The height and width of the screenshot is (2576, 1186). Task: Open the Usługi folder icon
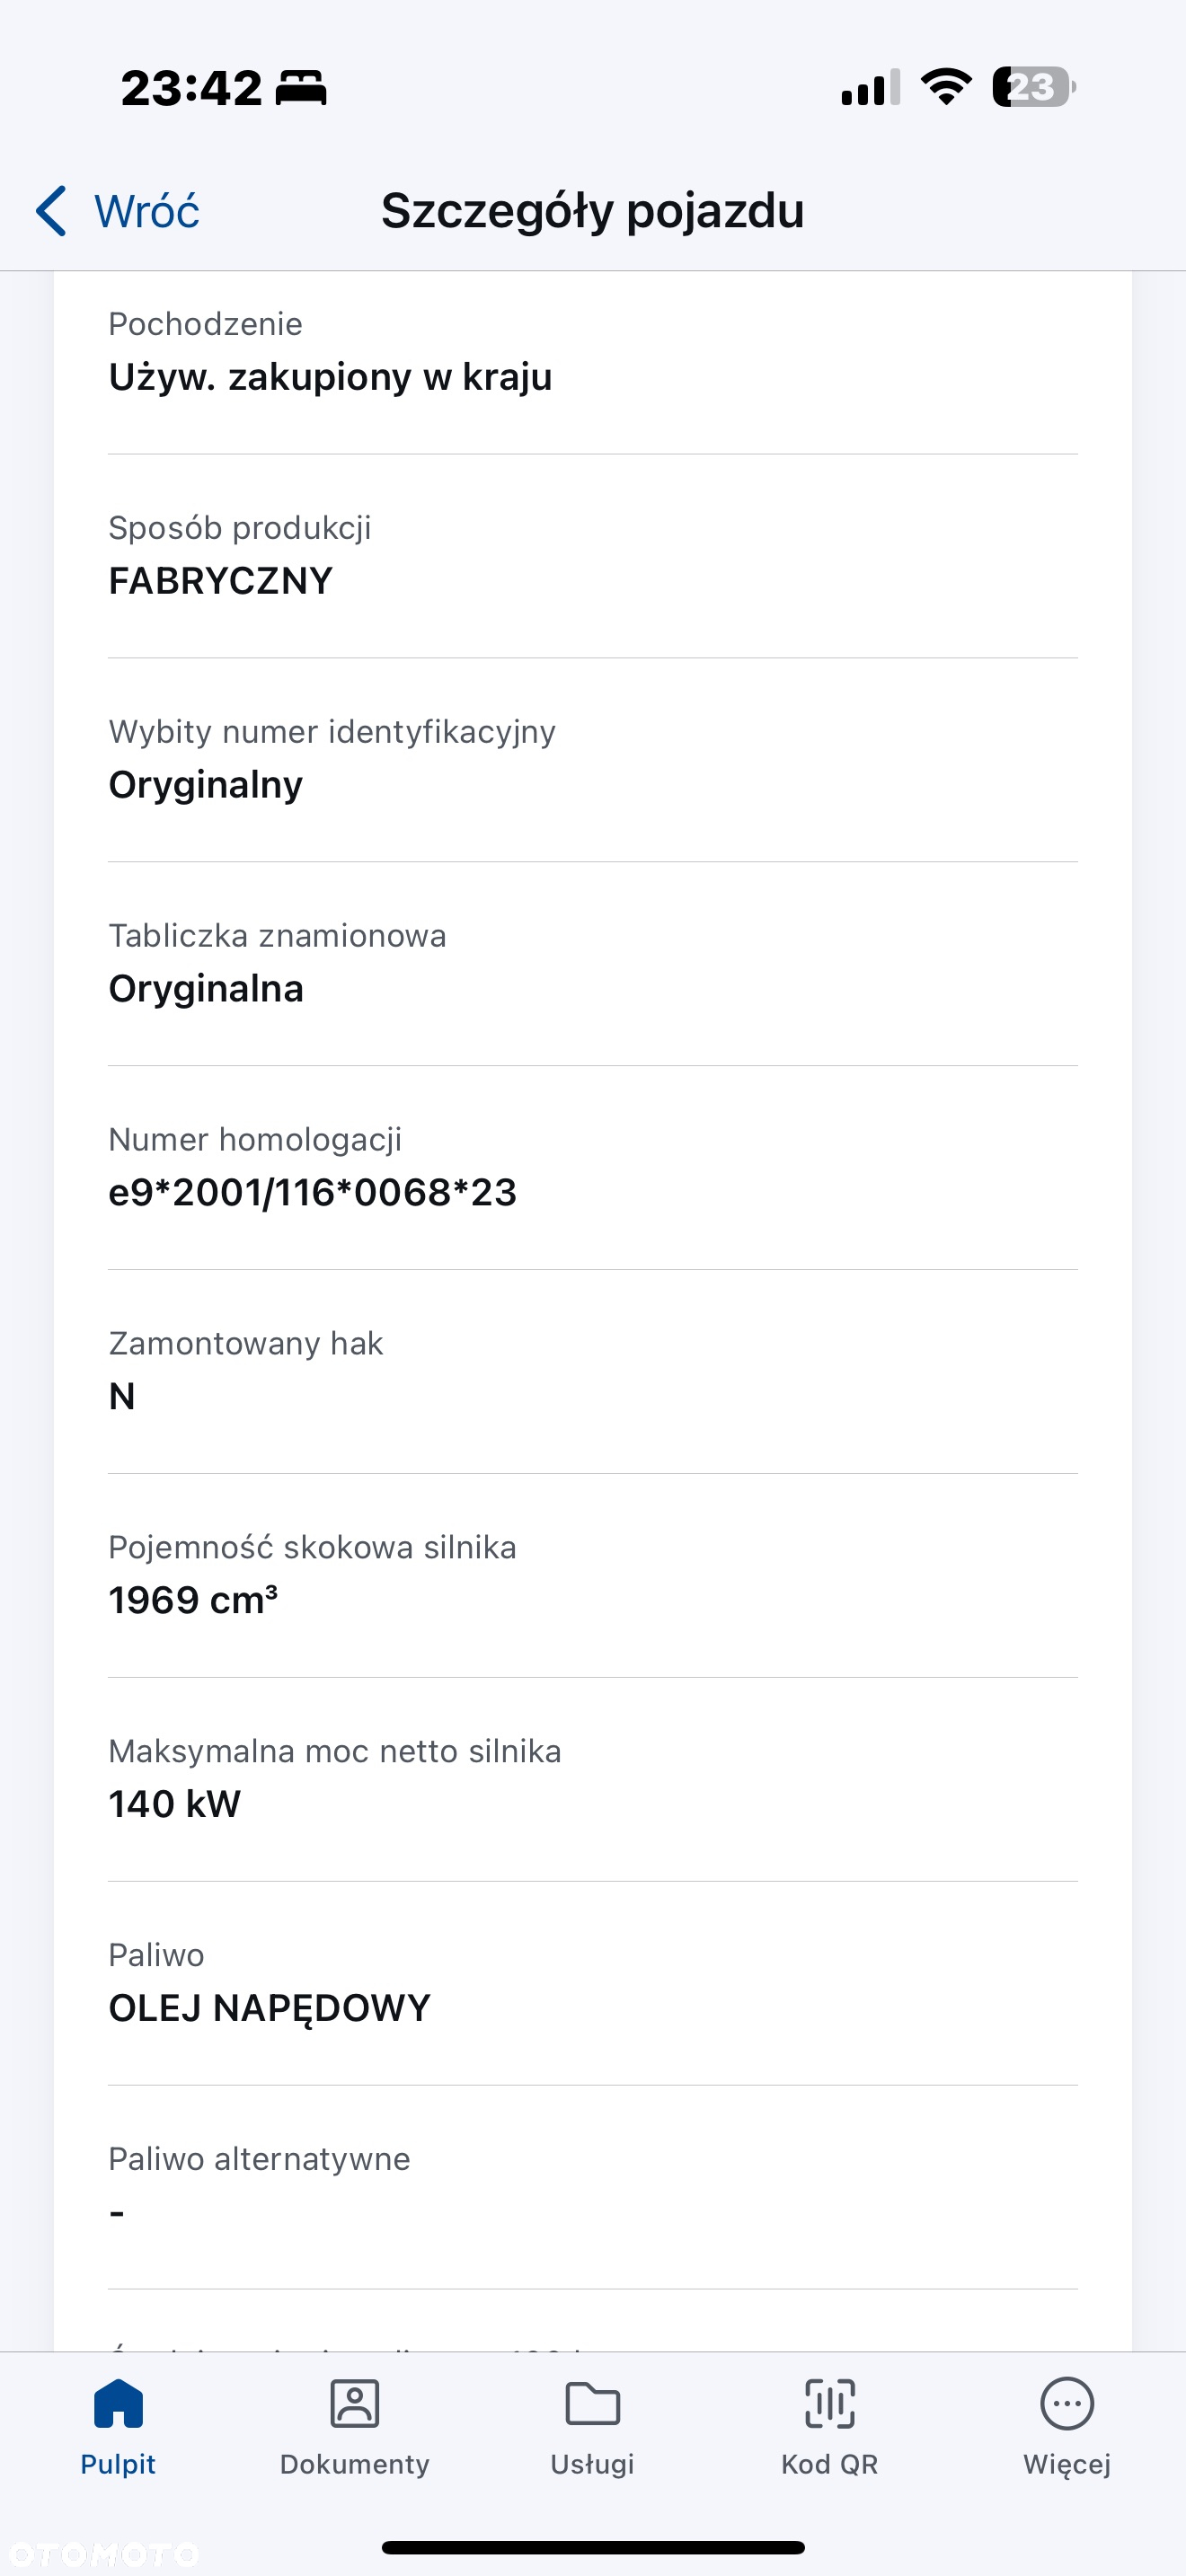(x=593, y=2403)
